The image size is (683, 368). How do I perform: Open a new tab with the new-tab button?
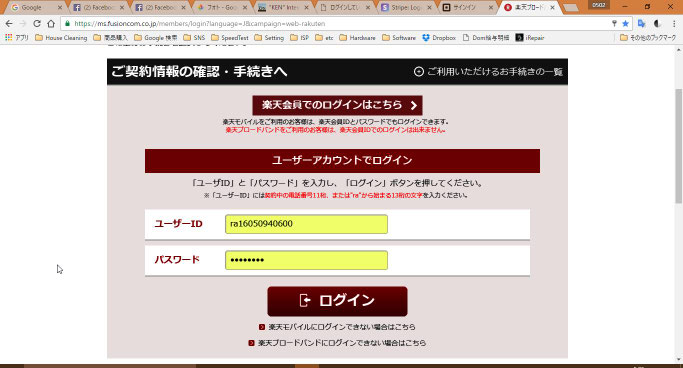pyautogui.click(x=571, y=8)
